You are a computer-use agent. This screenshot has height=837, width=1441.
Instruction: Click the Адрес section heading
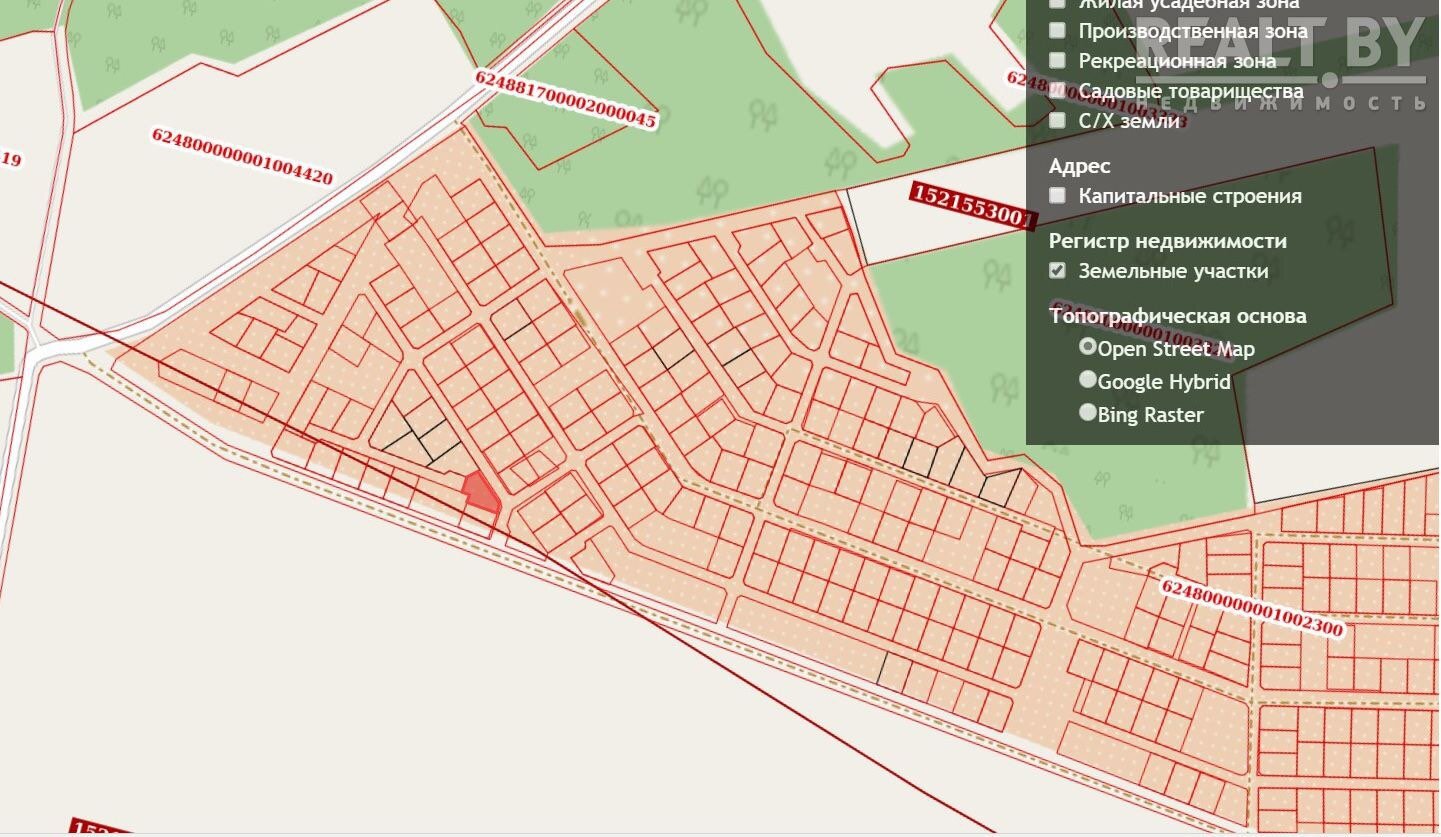(x=1079, y=166)
